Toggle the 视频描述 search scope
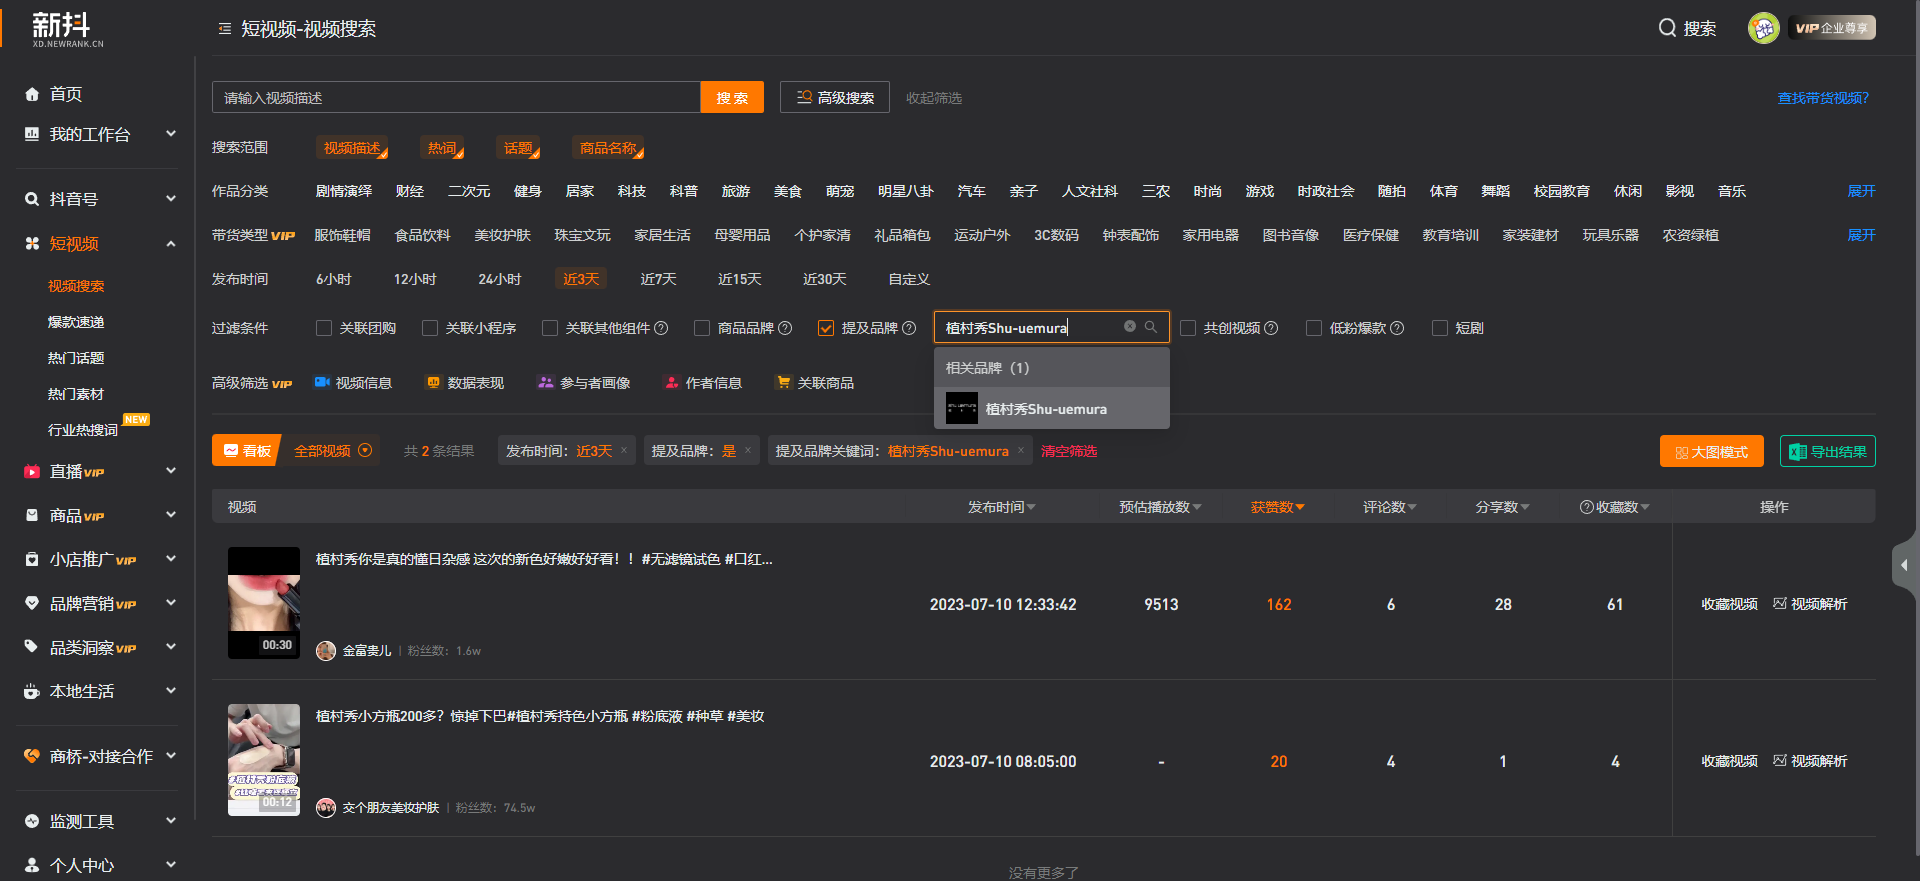This screenshot has height=881, width=1920. point(352,148)
